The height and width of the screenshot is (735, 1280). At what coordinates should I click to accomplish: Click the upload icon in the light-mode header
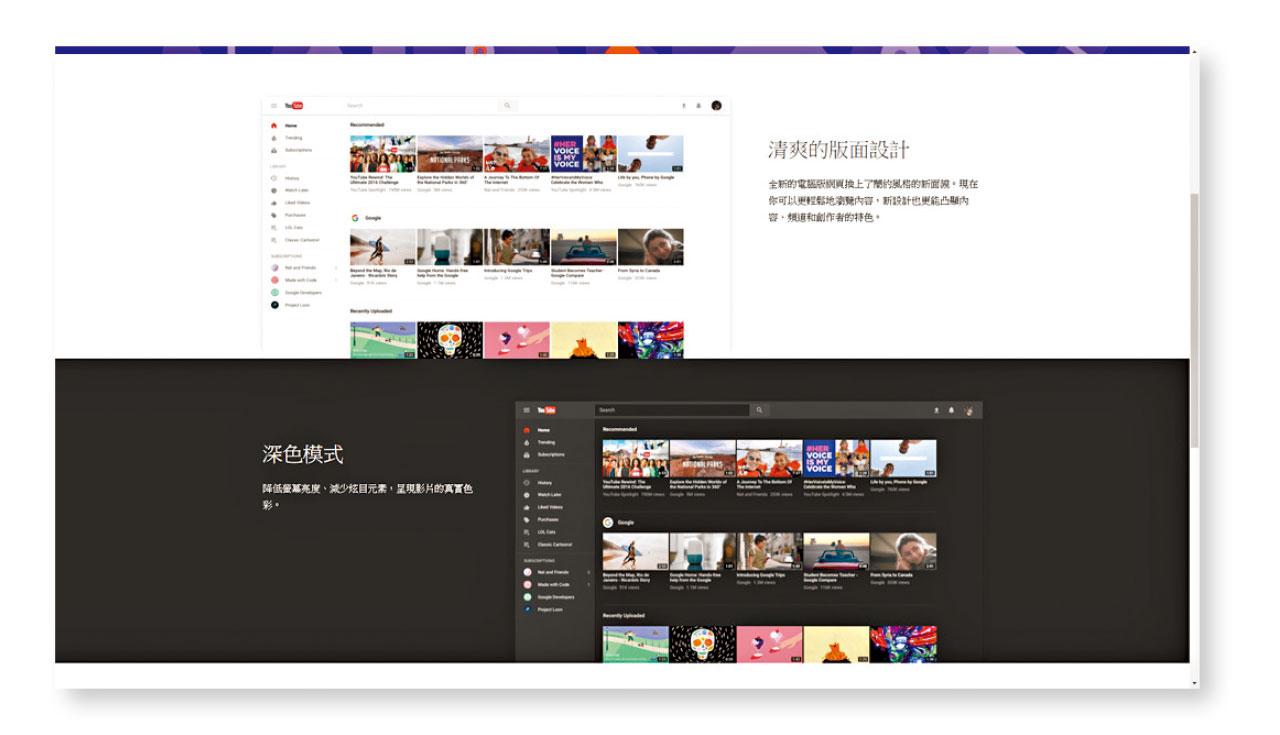click(x=684, y=105)
